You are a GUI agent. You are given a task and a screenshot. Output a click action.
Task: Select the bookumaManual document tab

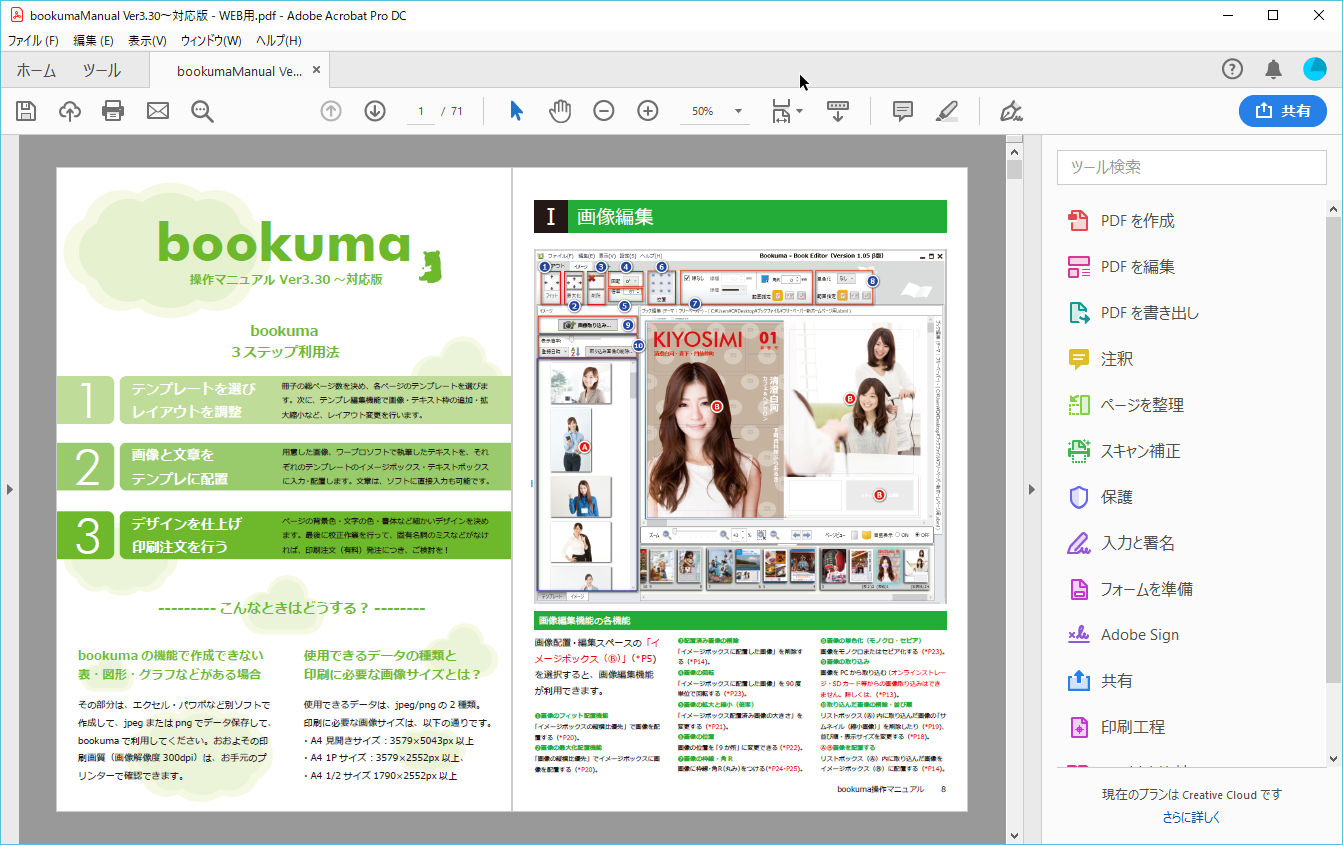pyautogui.click(x=240, y=71)
